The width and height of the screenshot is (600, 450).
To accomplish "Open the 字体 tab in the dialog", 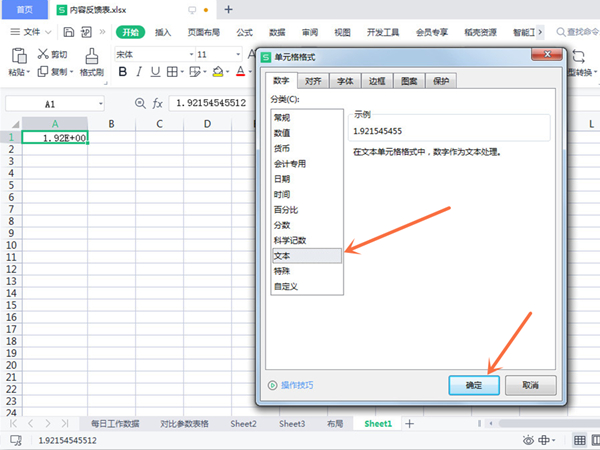I will pyautogui.click(x=345, y=81).
